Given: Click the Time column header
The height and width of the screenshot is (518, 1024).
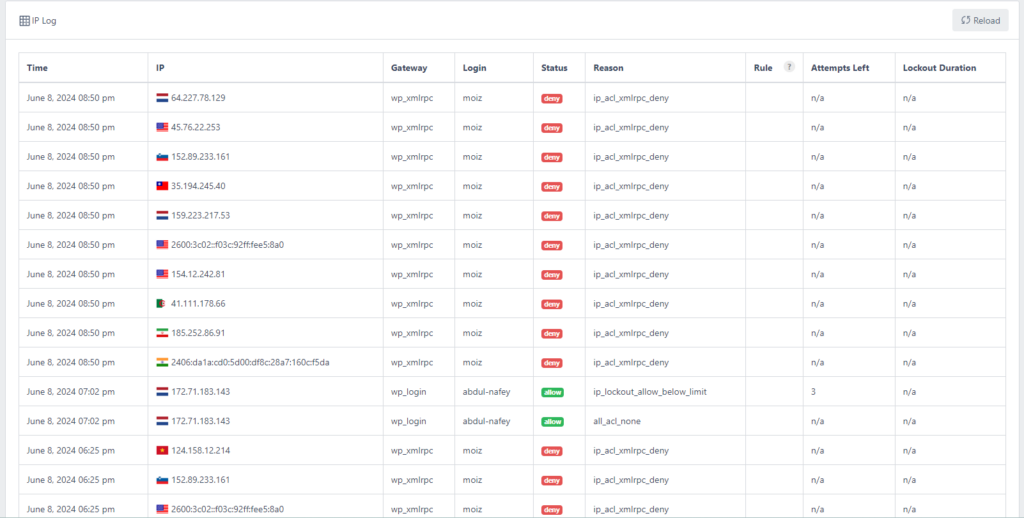Looking at the screenshot, I should tap(37, 68).
